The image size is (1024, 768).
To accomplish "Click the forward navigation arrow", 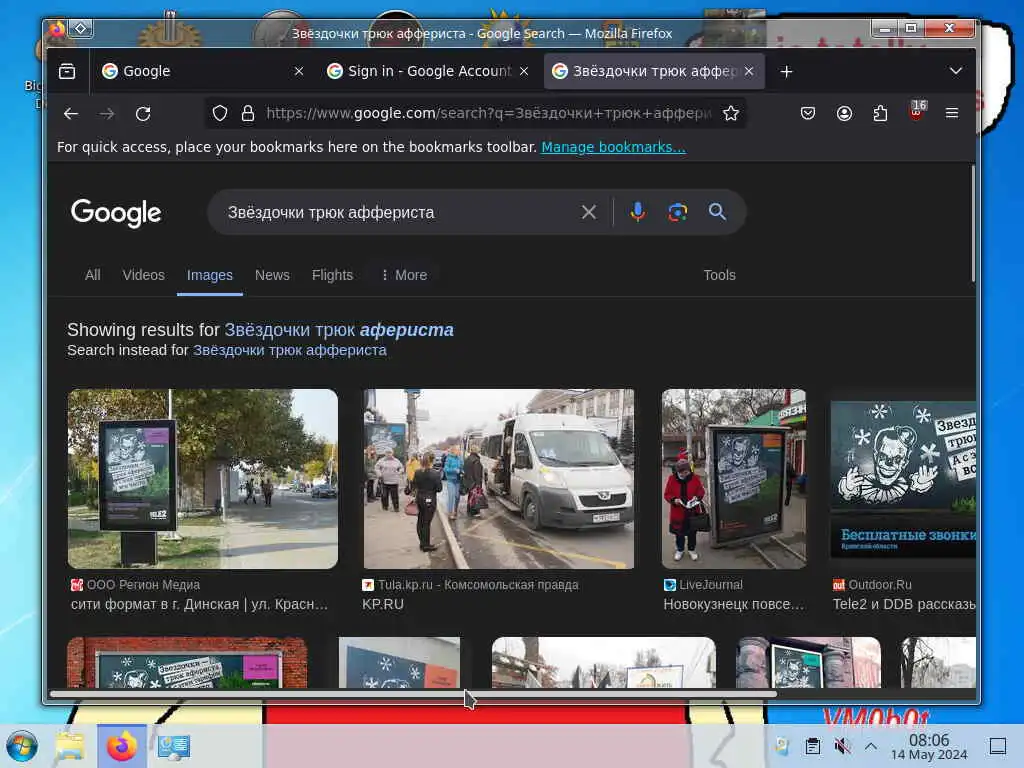I will (x=107, y=114).
